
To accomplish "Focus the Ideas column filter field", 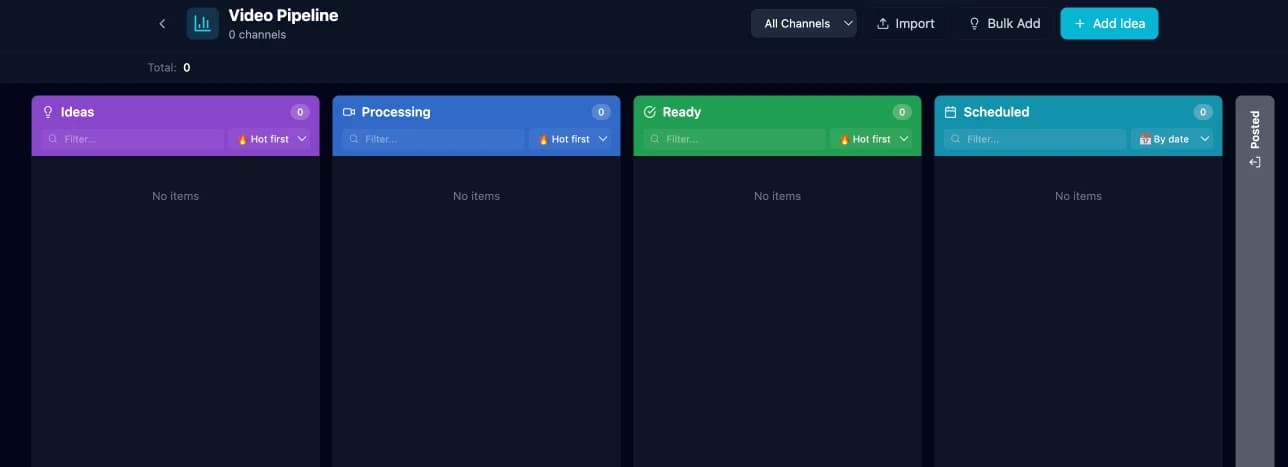I will 133,139.
